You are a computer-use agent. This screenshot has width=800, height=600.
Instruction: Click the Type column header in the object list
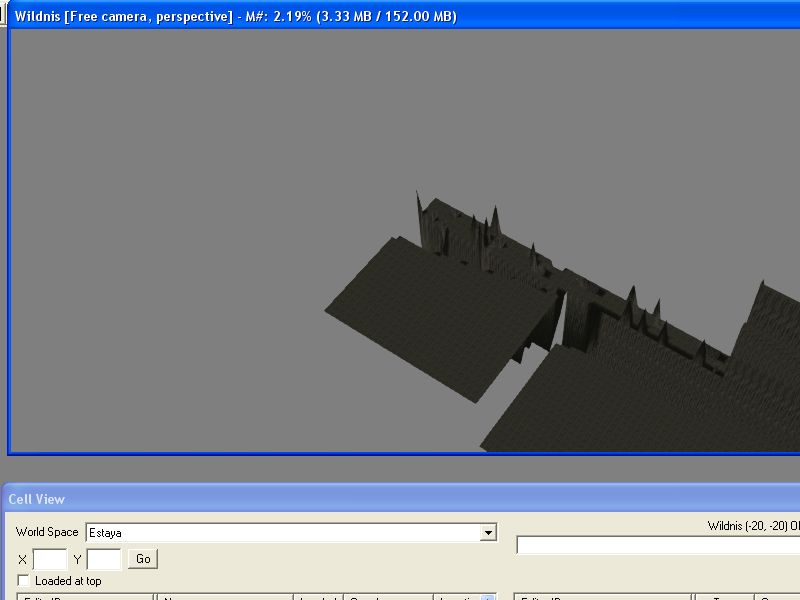[724, 597]
